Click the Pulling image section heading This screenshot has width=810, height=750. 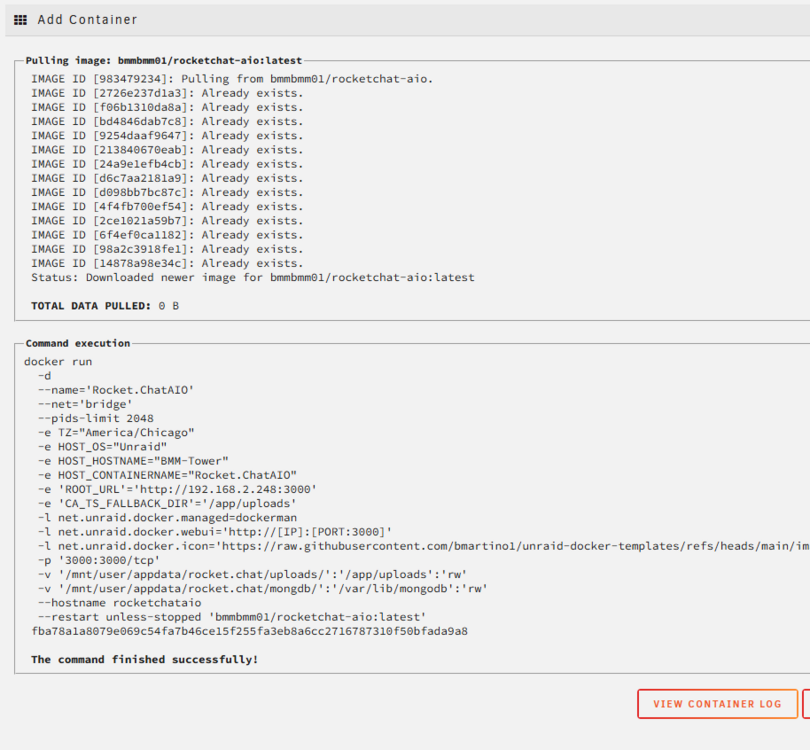point(164,60)
